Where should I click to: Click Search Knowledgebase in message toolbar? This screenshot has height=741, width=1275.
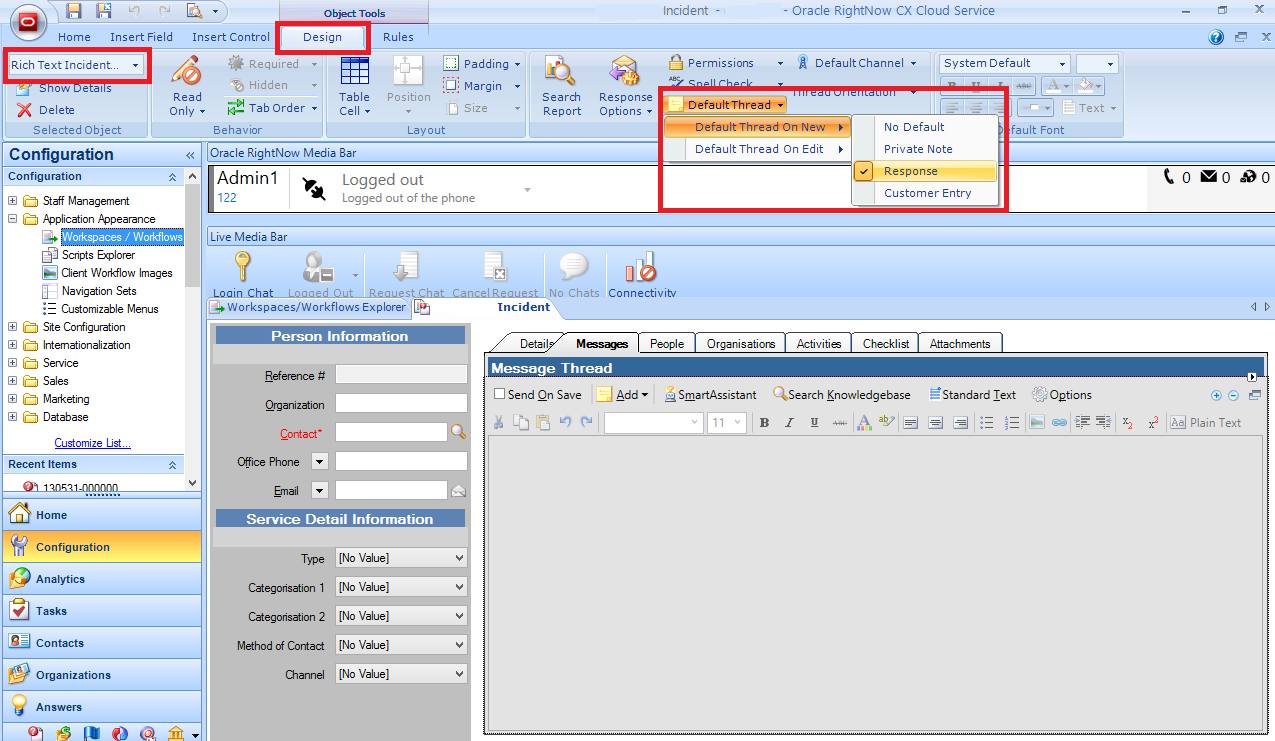[x=841, y=395]
